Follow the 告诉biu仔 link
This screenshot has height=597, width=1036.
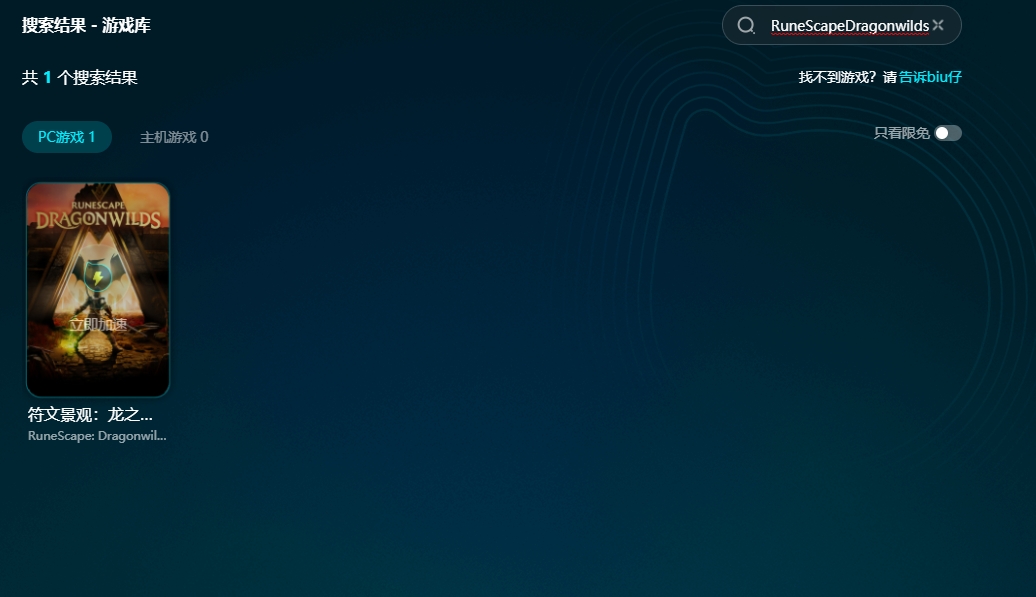point(930,77)
